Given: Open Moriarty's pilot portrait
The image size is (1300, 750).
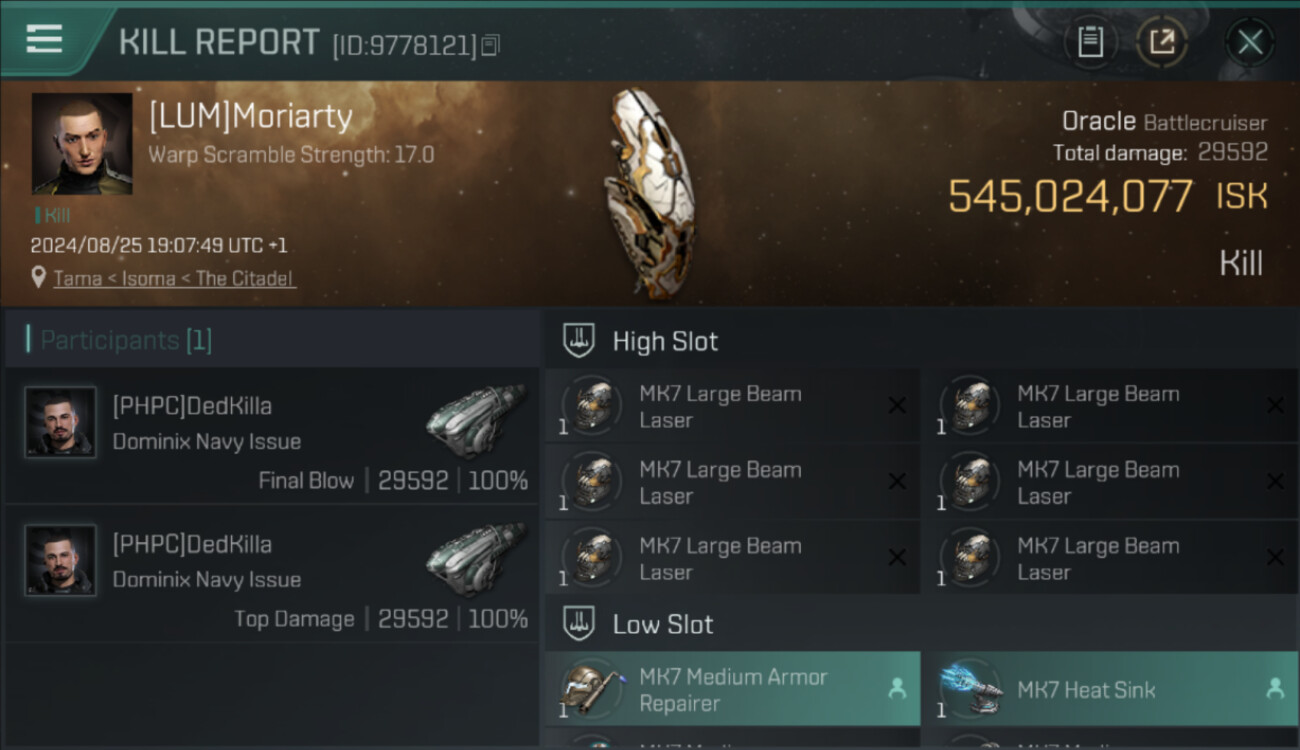Looking at the screenshot, I should (x=82, y=143).
